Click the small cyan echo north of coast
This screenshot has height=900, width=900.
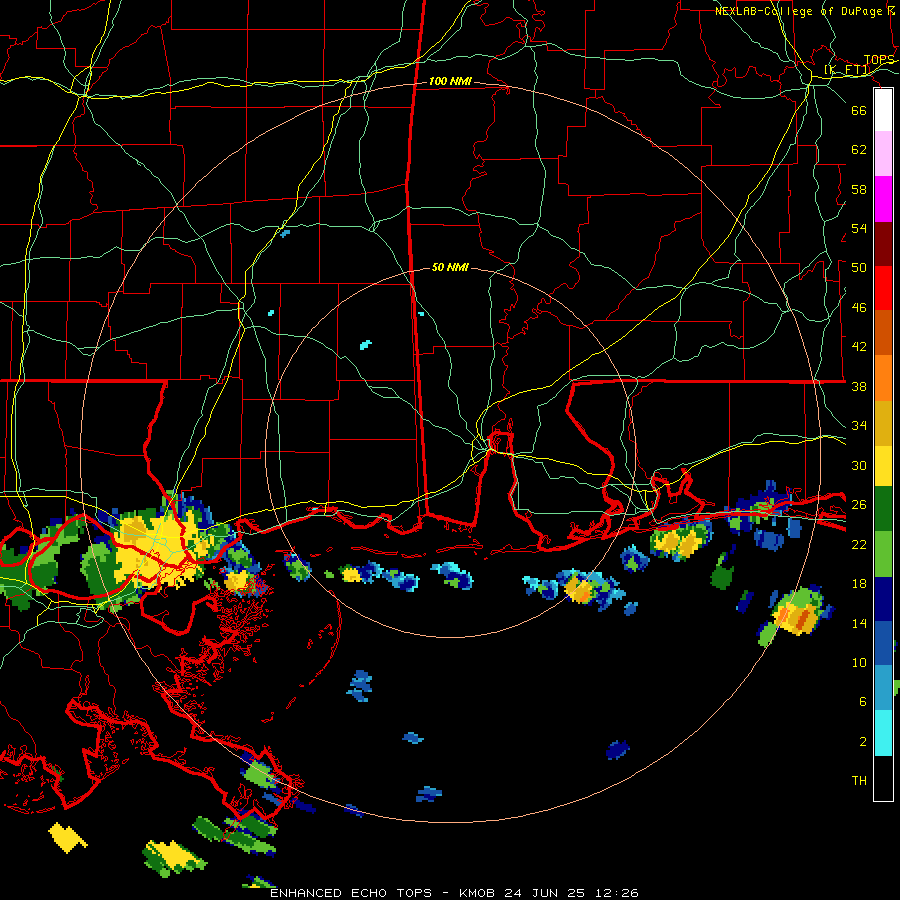tap(365, 345)
